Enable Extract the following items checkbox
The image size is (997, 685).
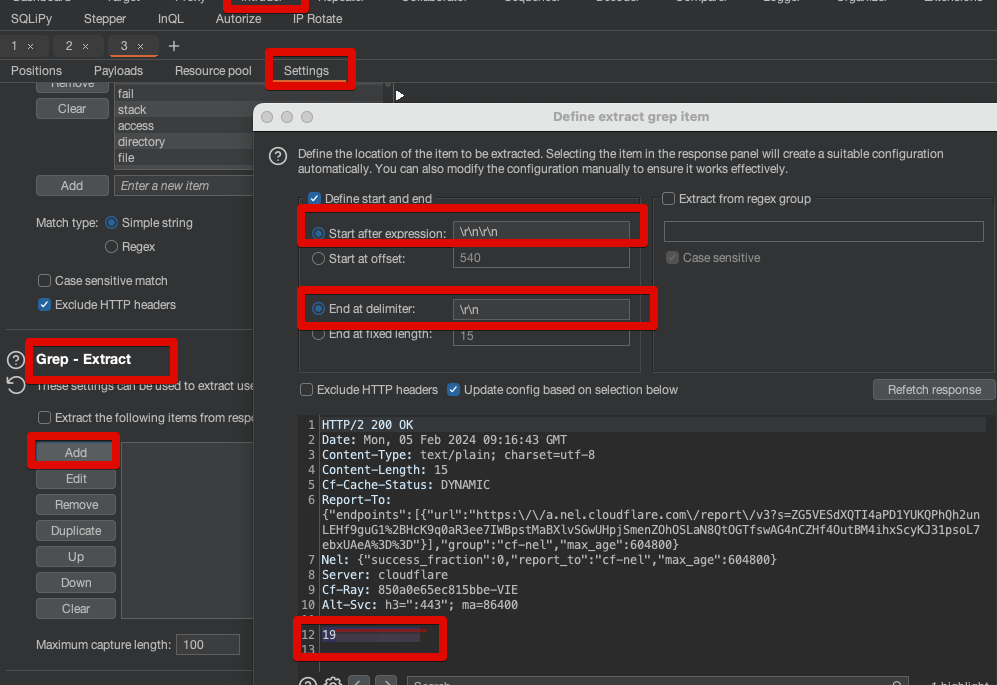45,417
